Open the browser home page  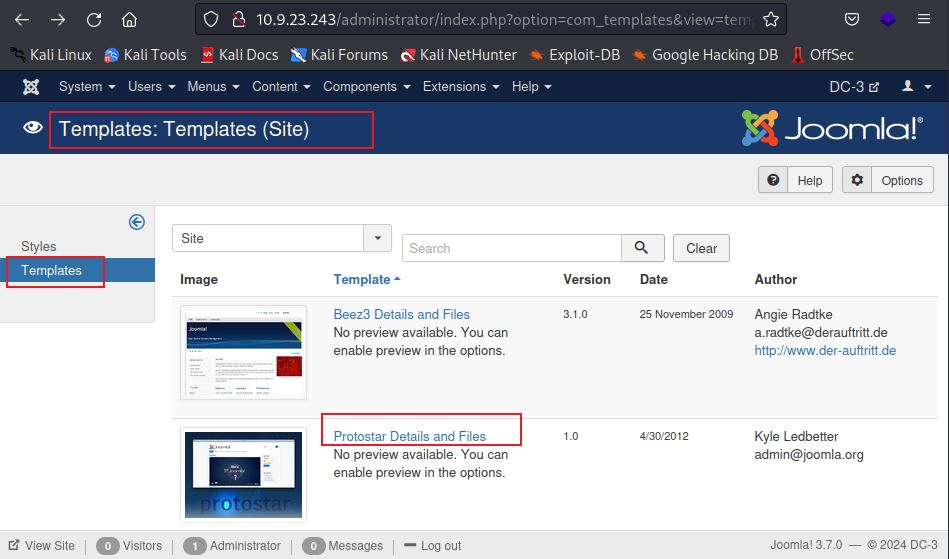pyautogui.click(x=130, y=20)
